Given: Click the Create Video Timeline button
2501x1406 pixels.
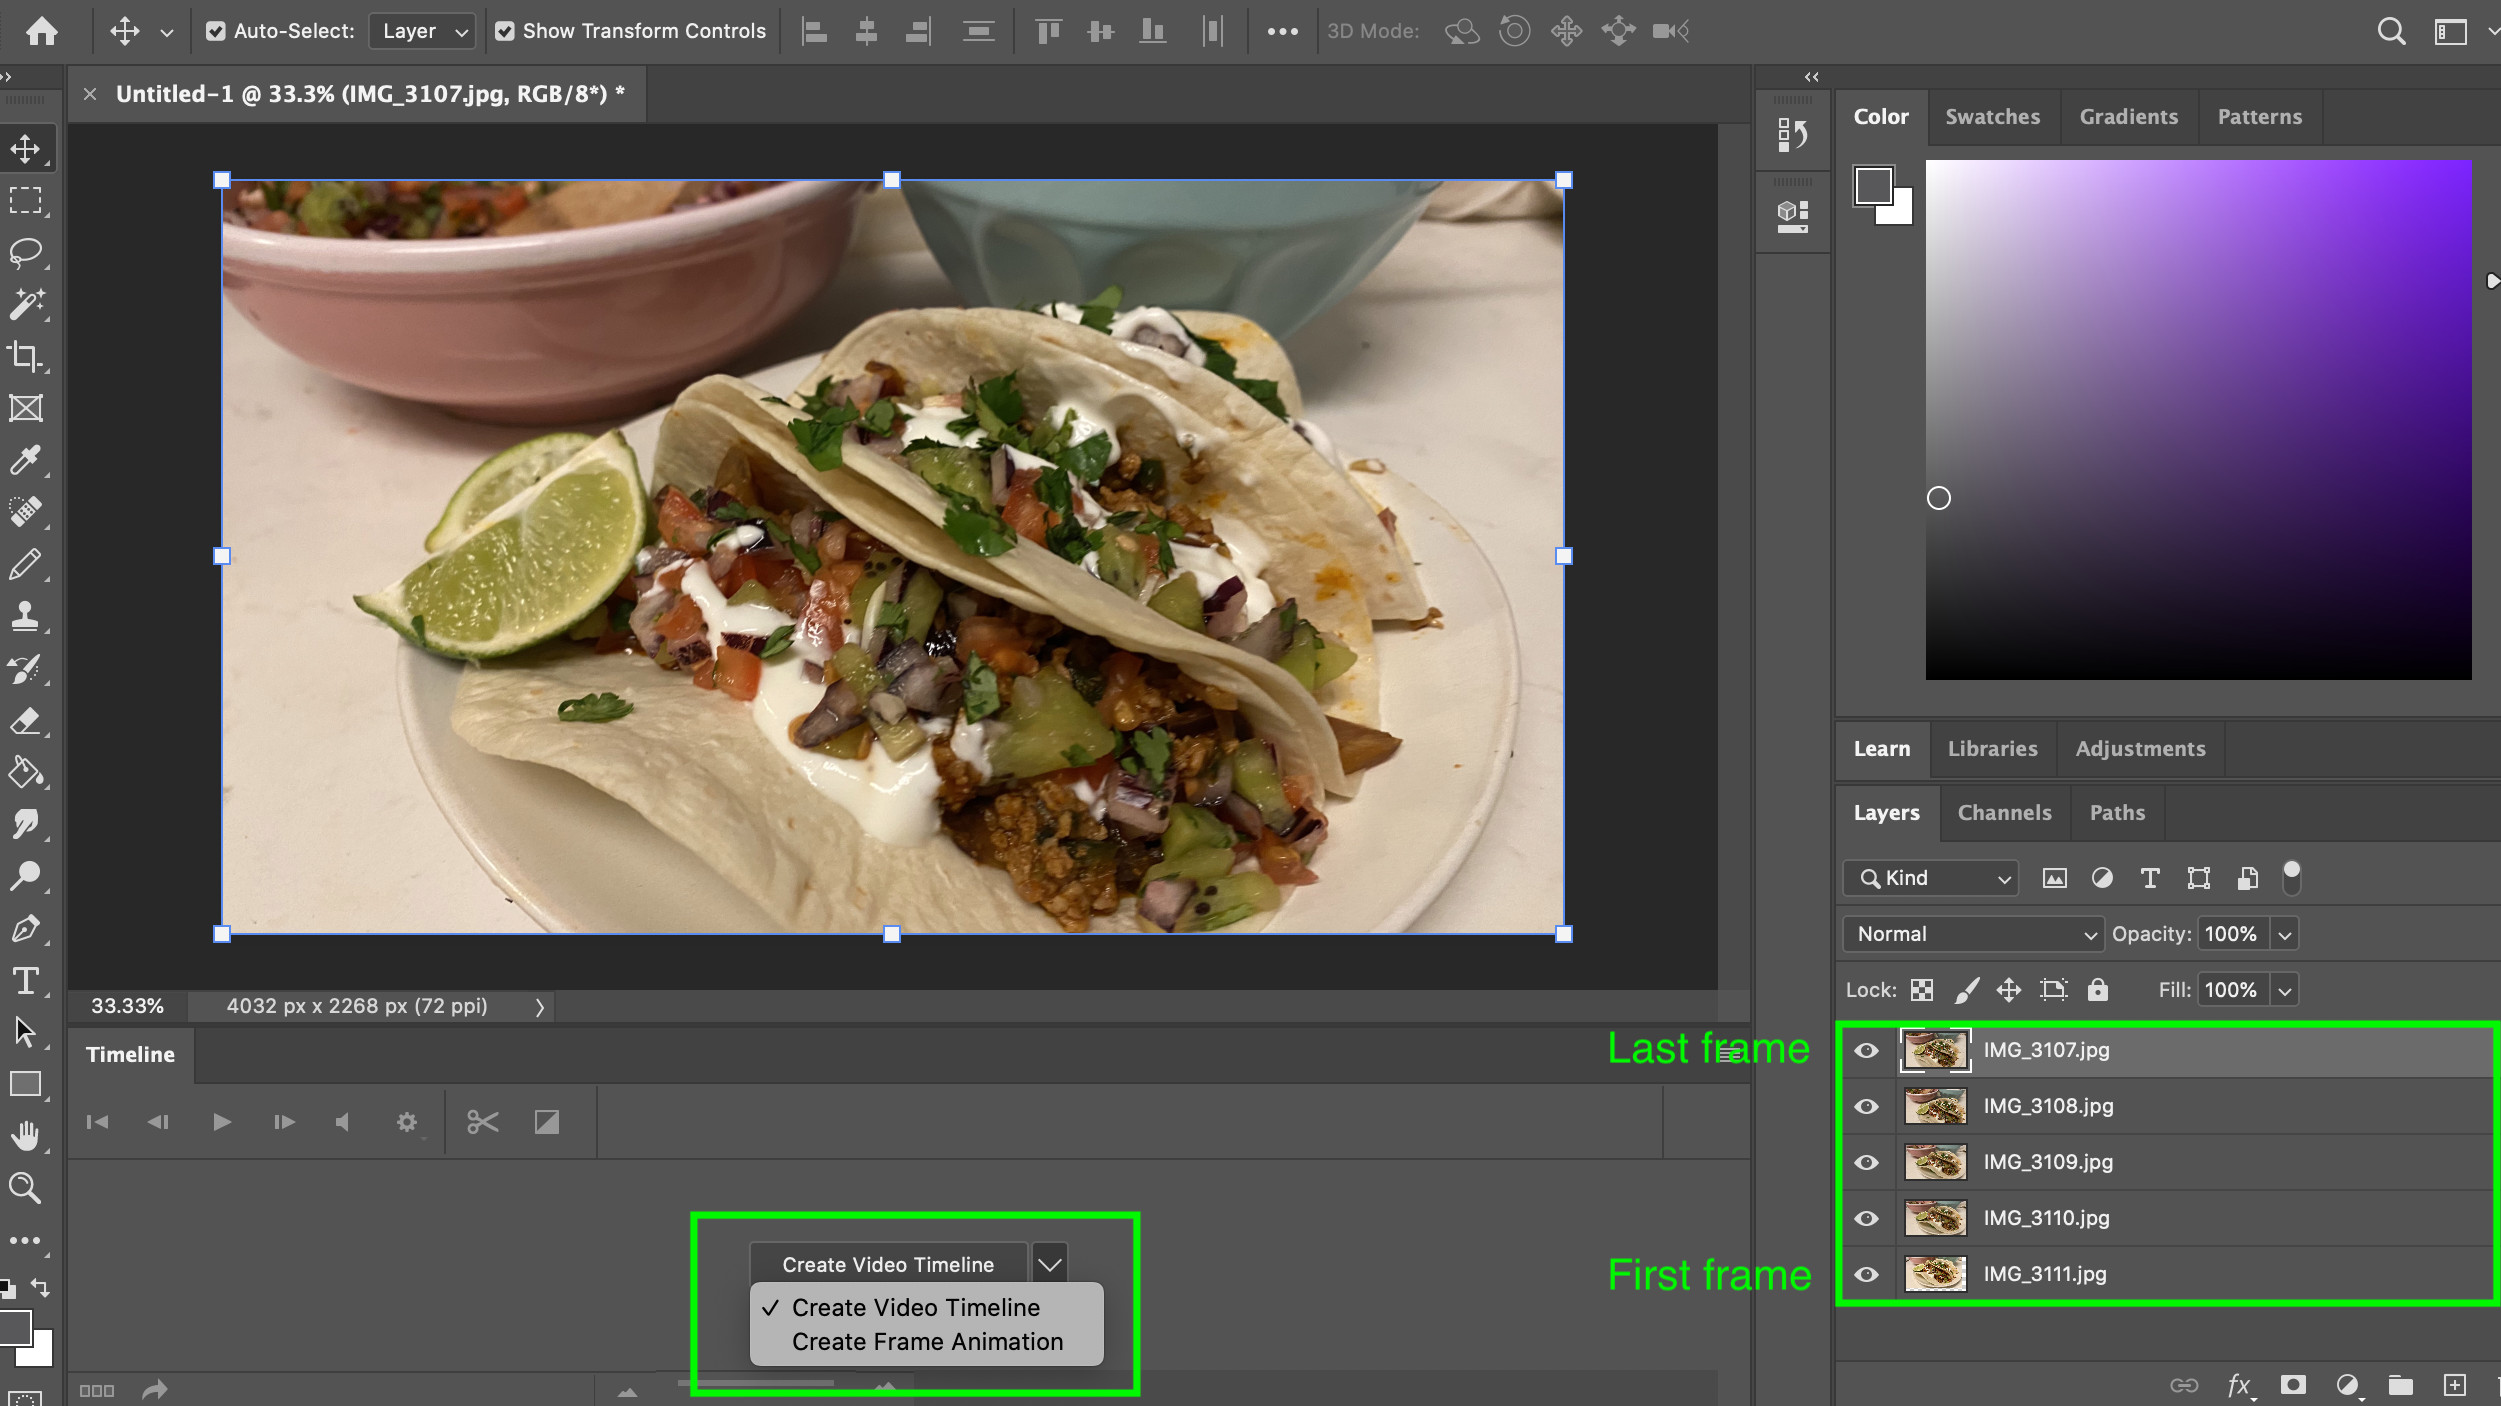Looking at the screenshot, I should pos(888,1264).
